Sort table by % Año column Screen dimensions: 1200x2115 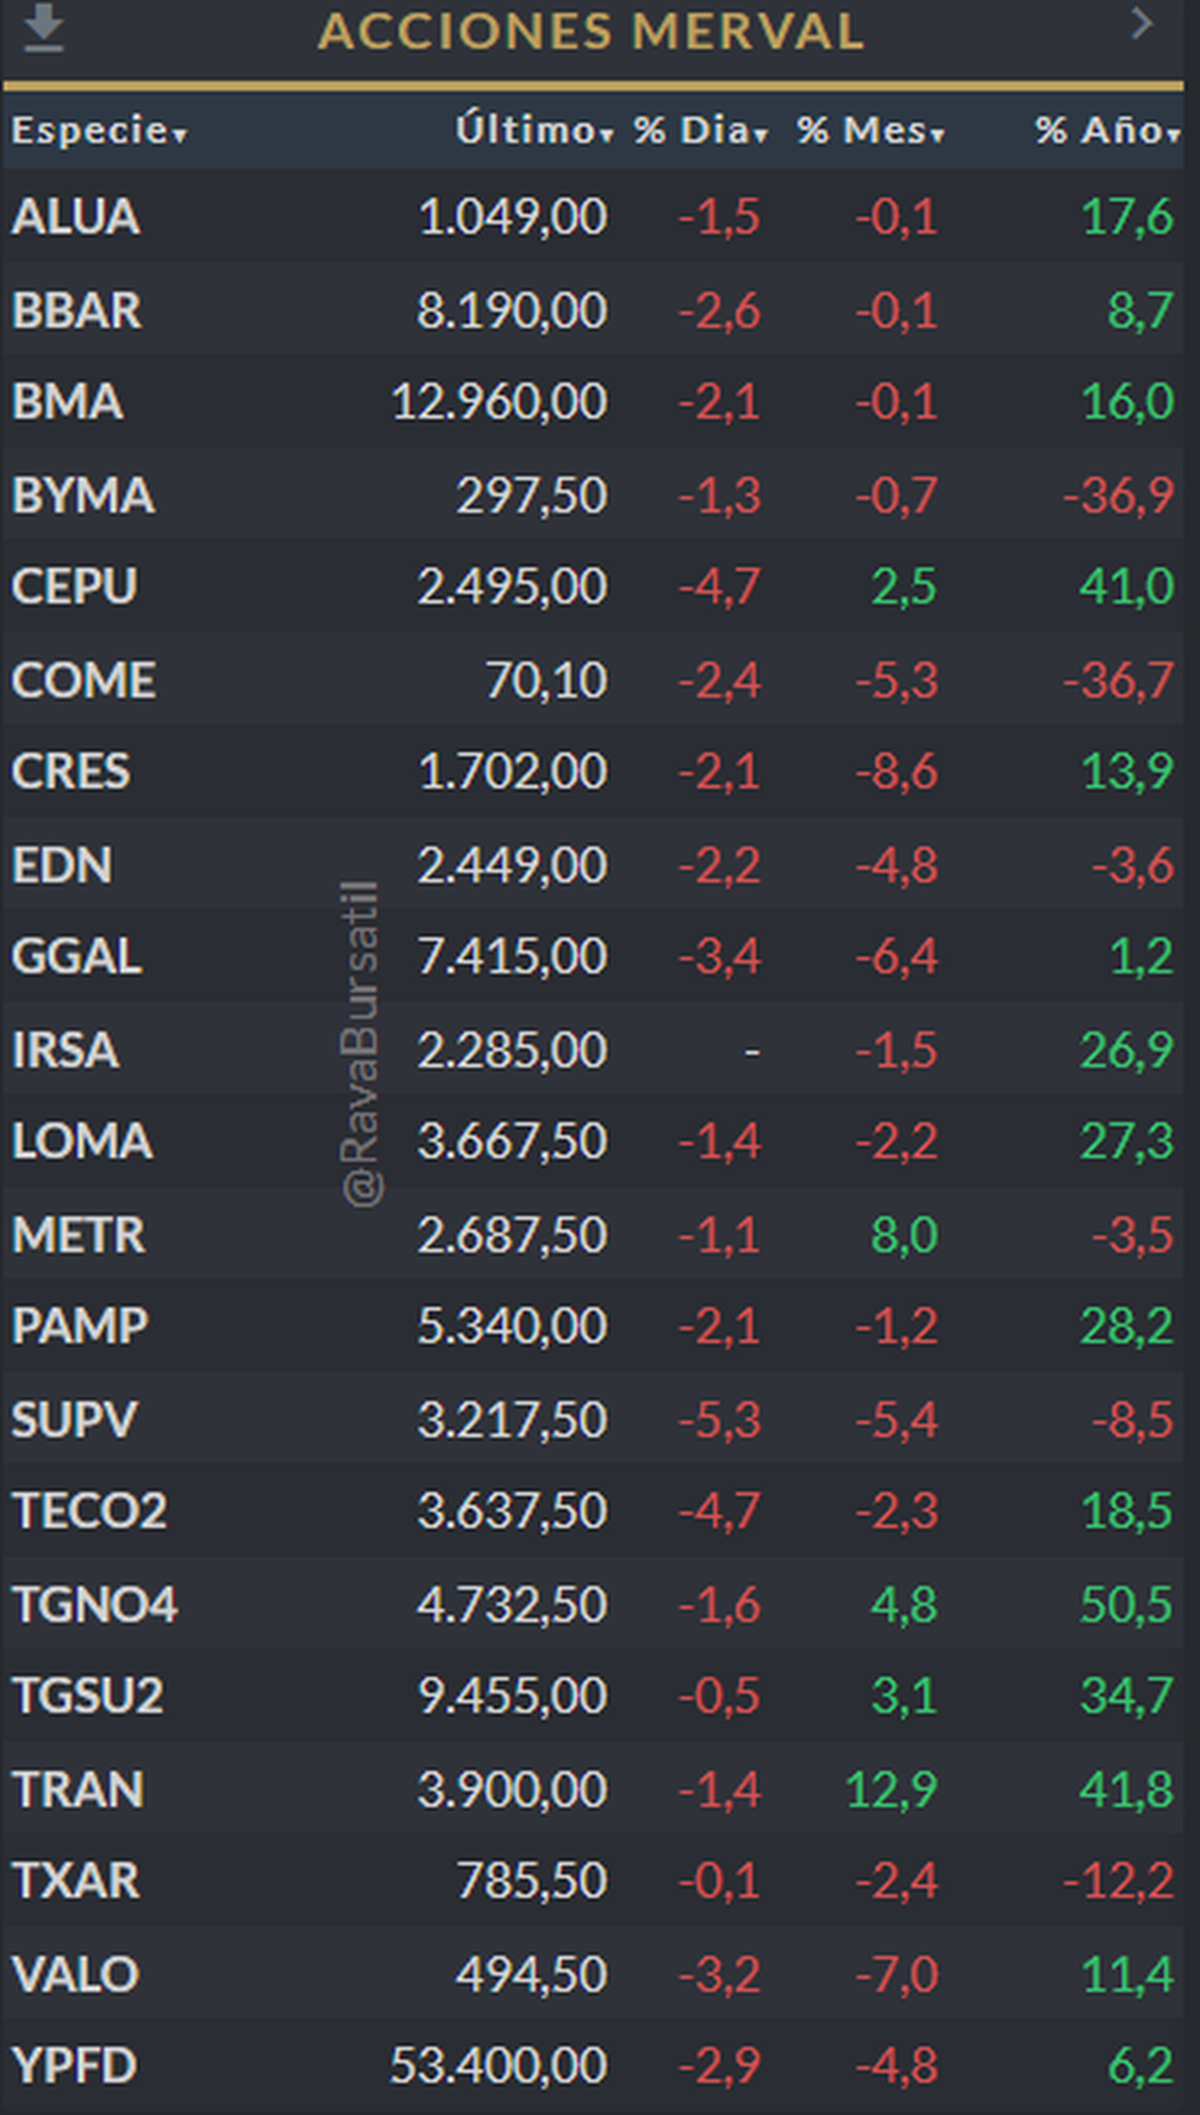[x=1107, y=130]
